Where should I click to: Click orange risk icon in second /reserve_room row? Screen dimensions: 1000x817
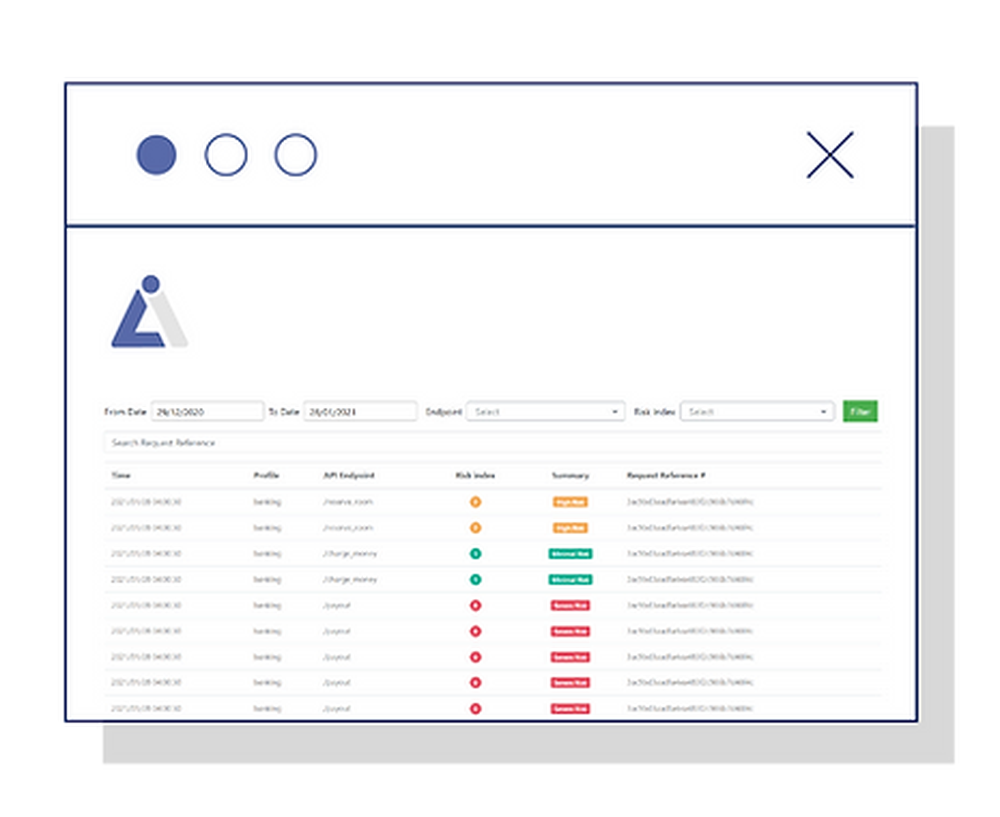tap(475, 528)
